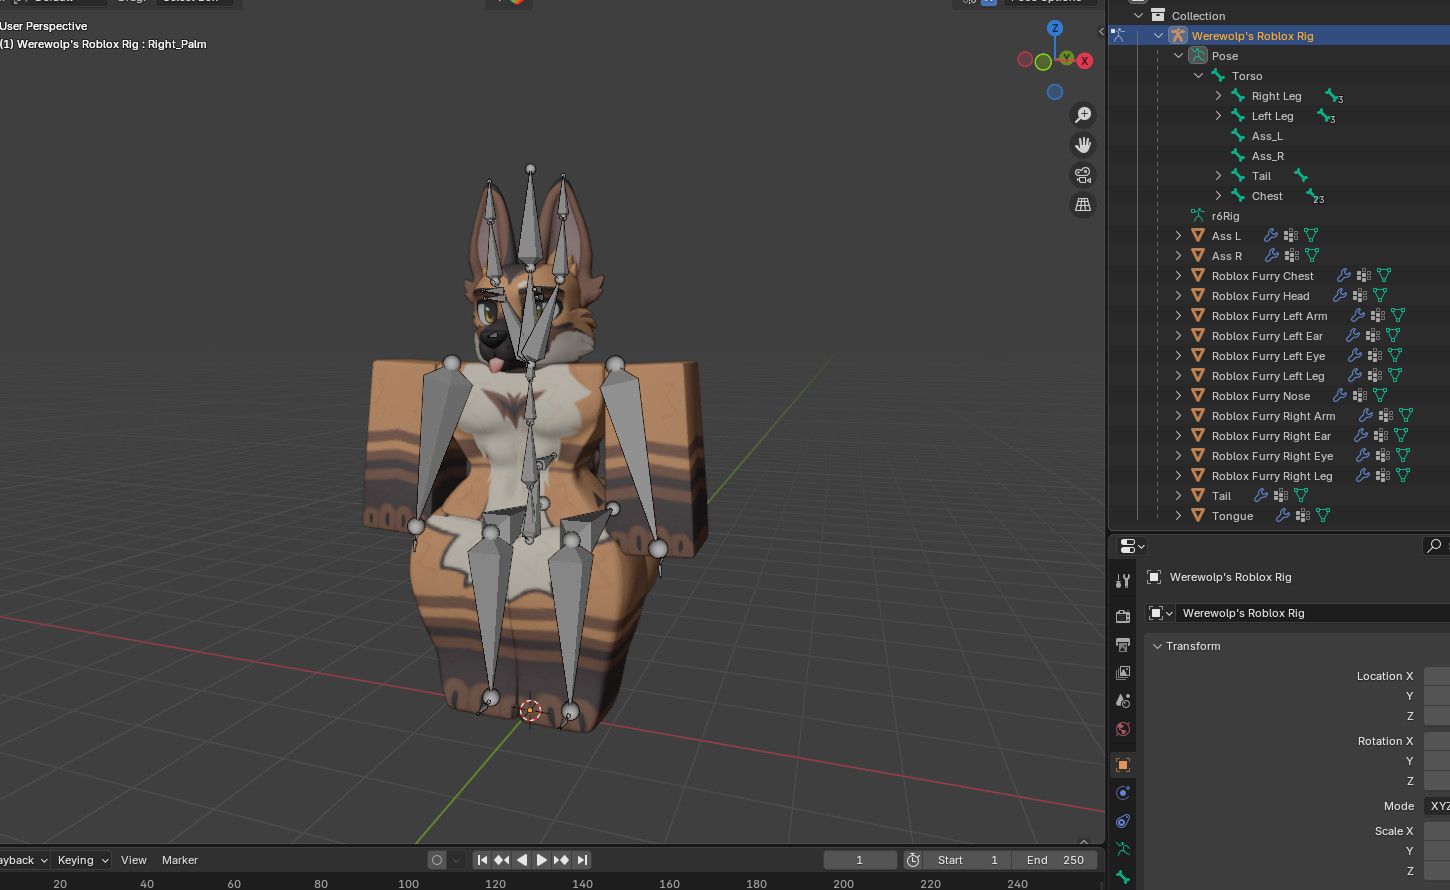Open the Armature data properties tab icon
Image resolution: width=1450 pixels, height=890 pixels.
(1123, 849)
